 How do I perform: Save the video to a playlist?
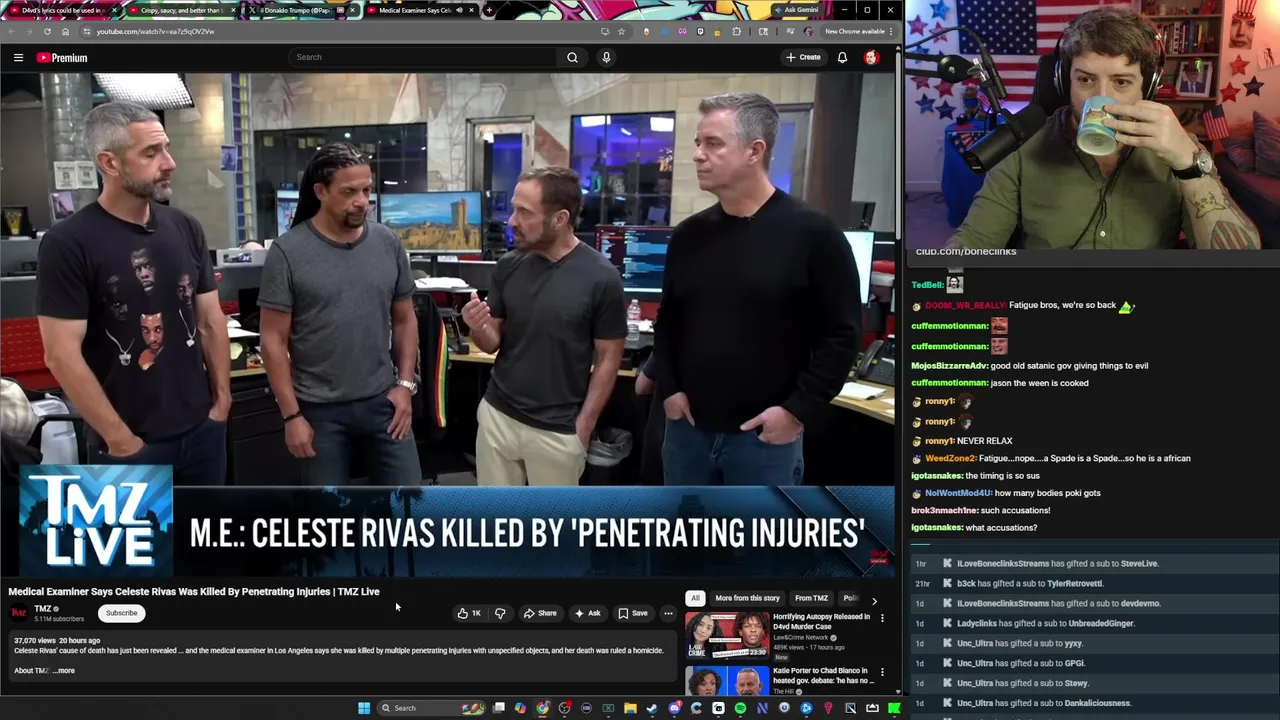[x=632, y=613]
